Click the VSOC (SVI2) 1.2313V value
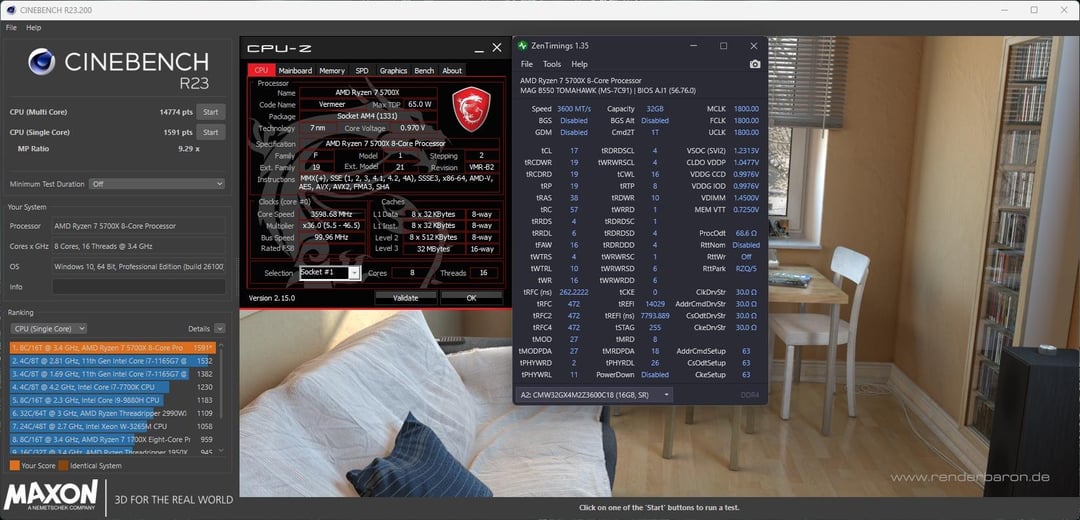 (745, 150)
